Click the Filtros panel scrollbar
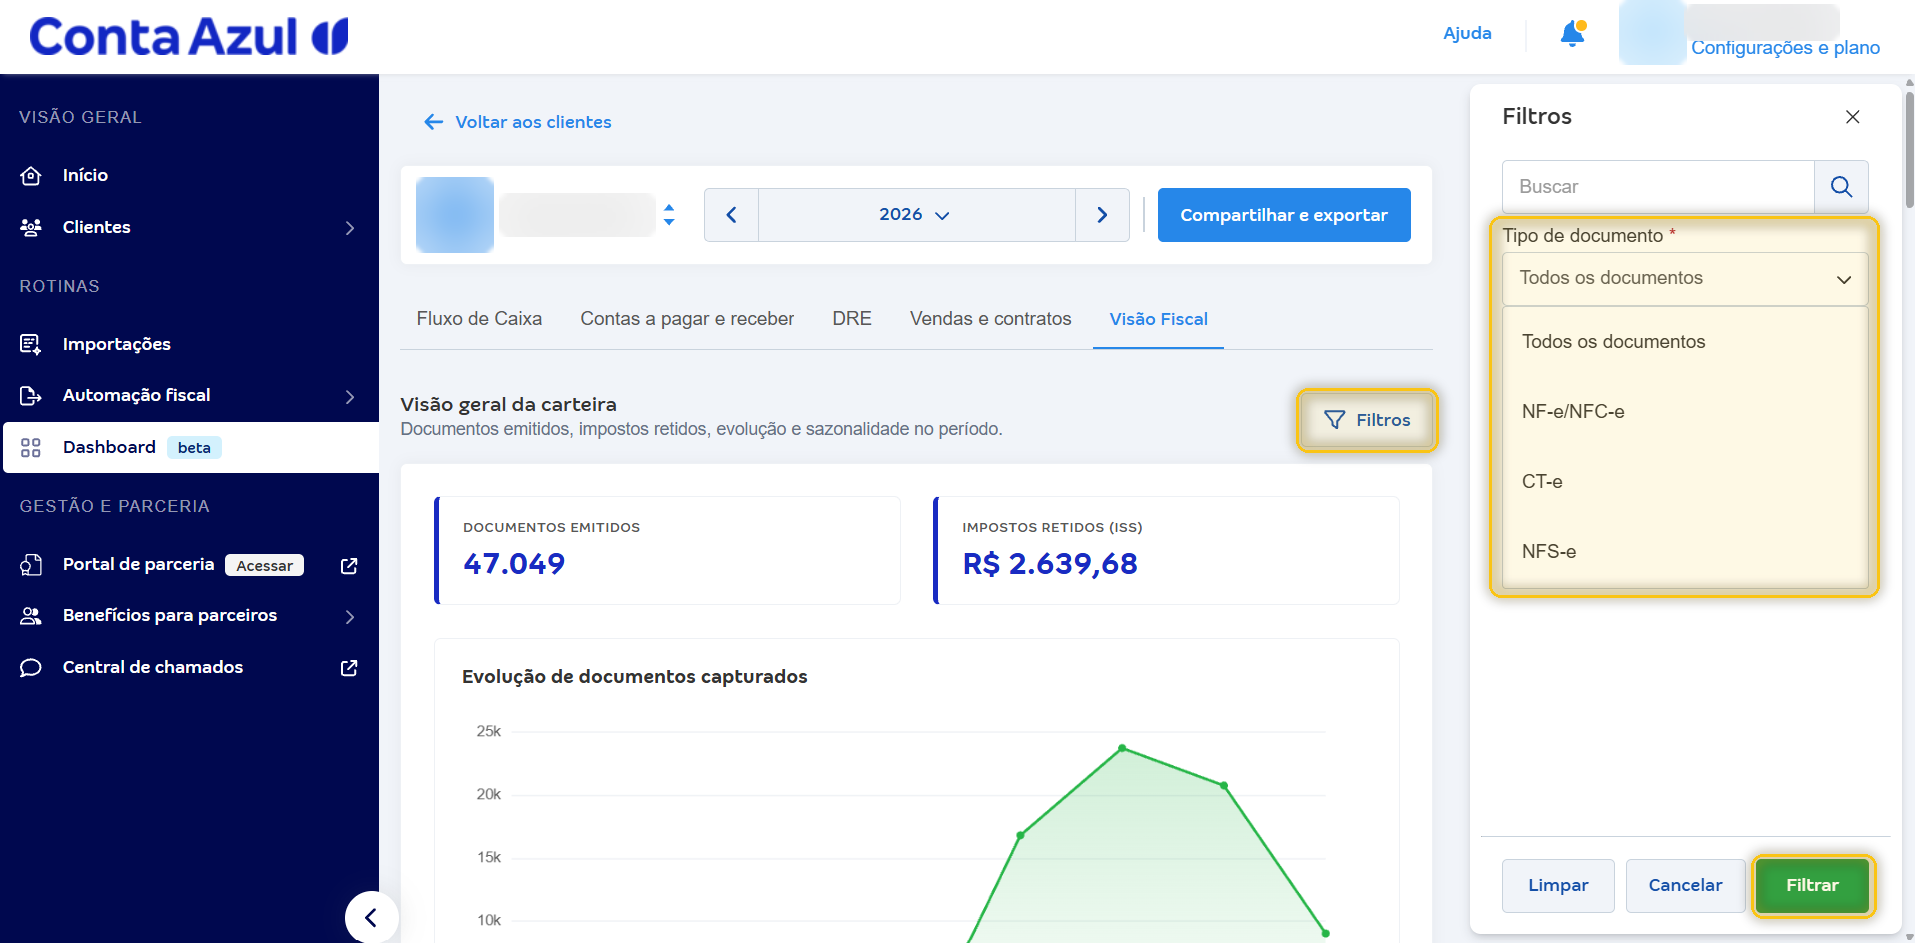Image resolution: width=1915 pixels, height=943 pixels. tap(1909, 150)
